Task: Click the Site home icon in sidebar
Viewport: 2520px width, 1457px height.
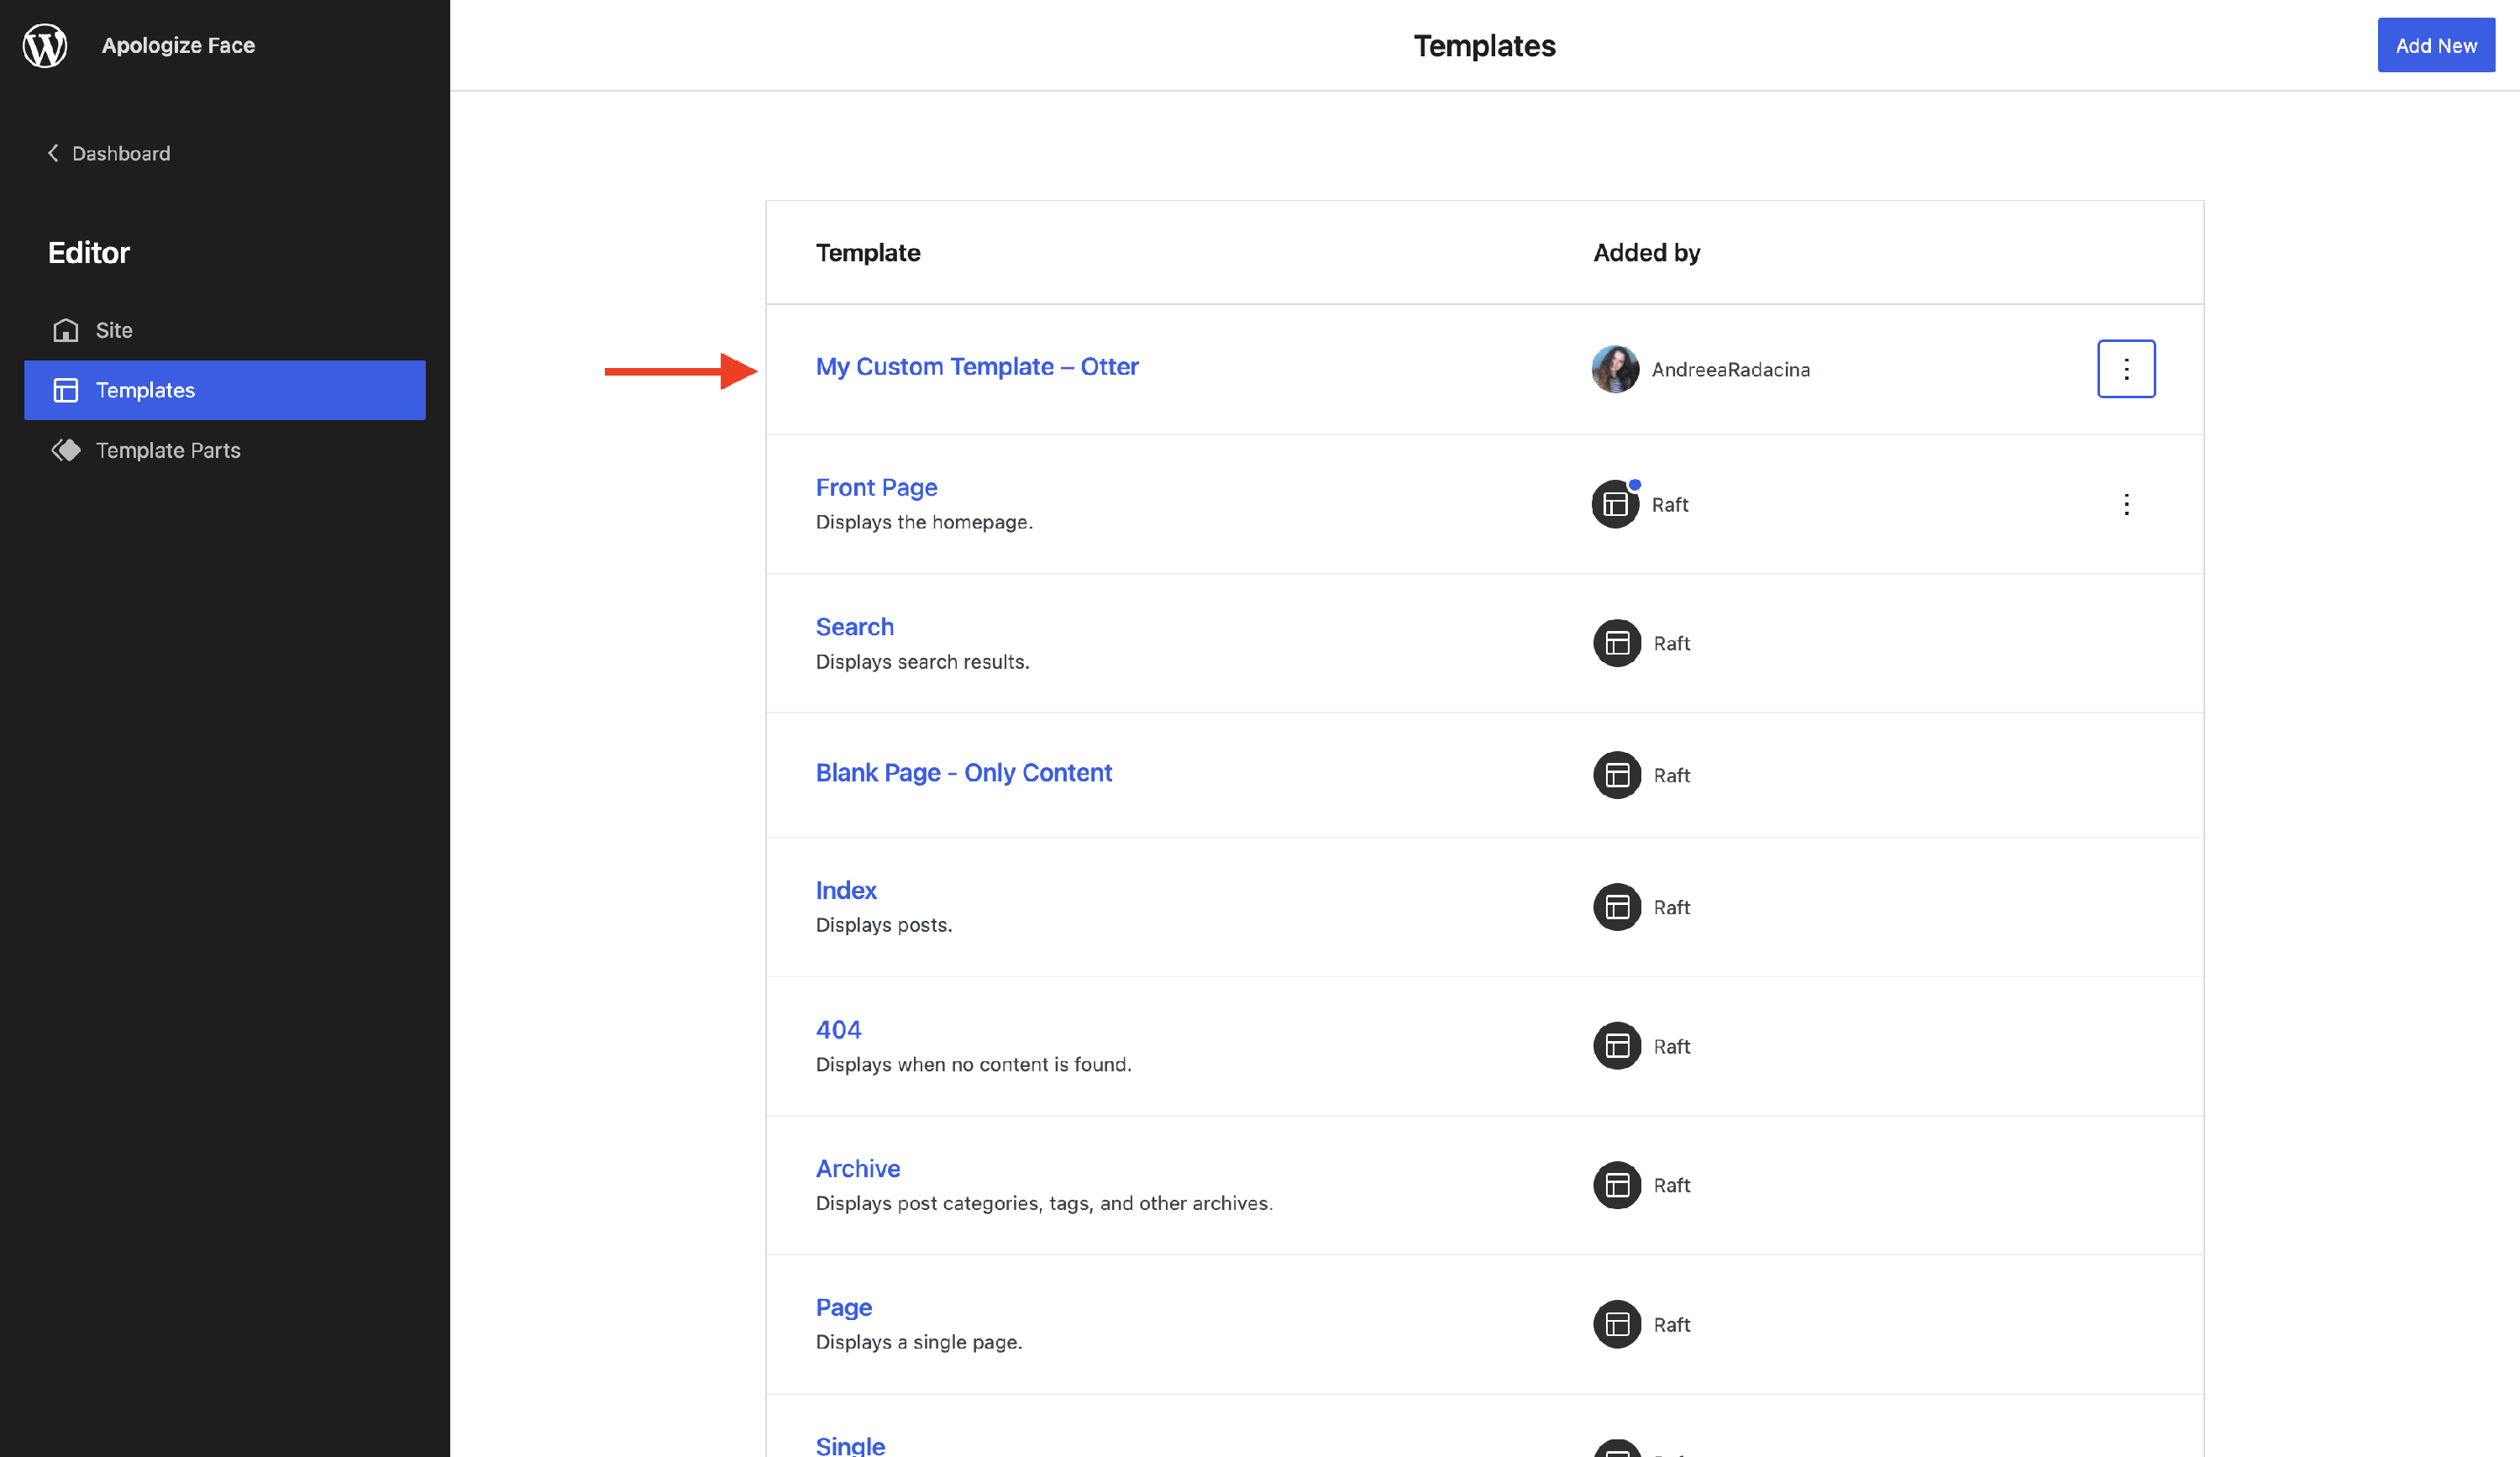Action: (66, 330)
